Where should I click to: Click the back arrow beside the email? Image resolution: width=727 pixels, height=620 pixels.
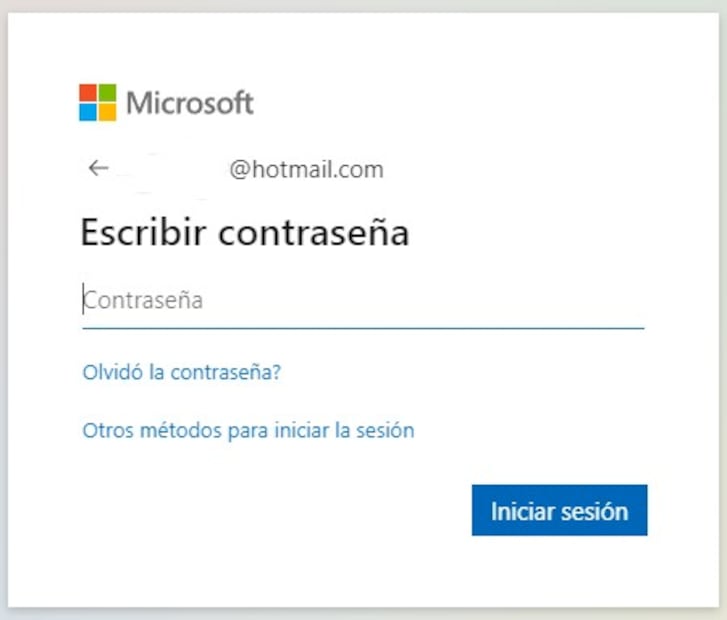point(97,169)
